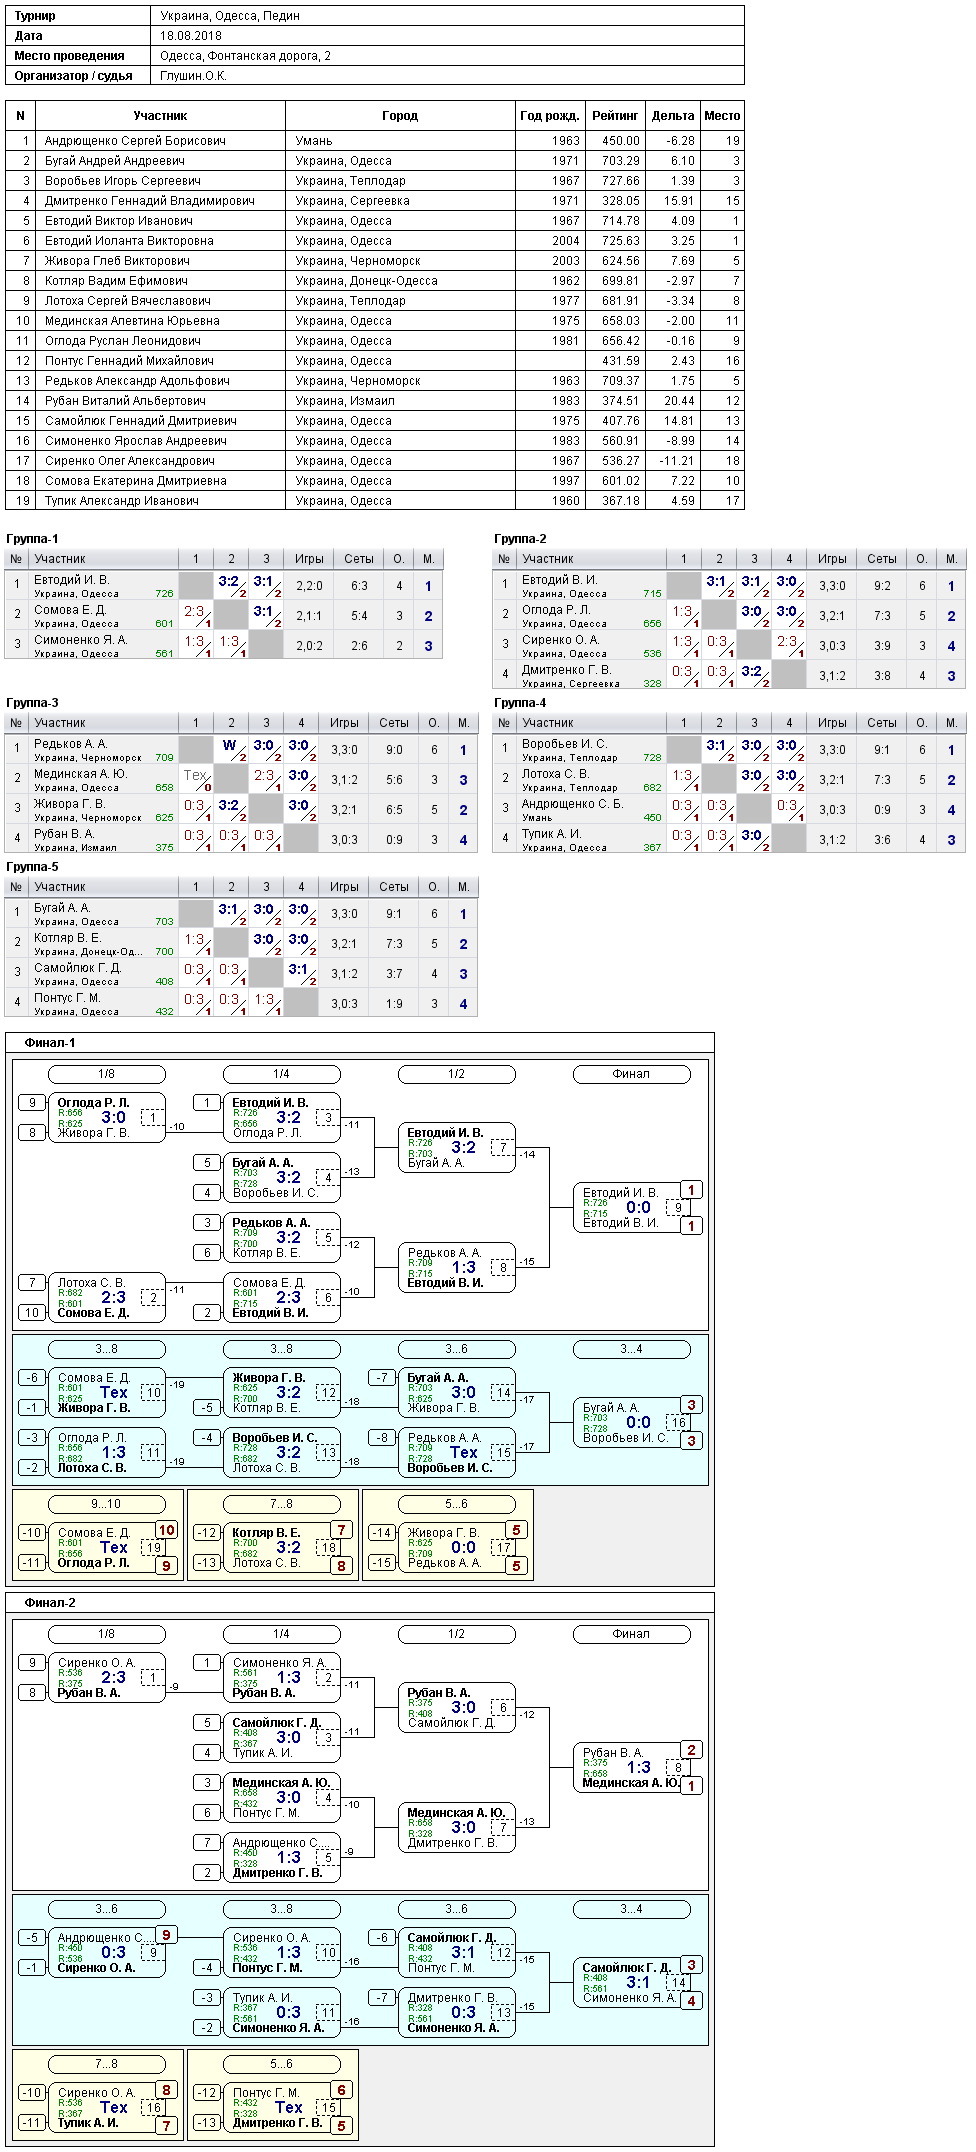976x2152 pixels.
Task: Select participant 'Лотоха Сергей Вячеславович'
Action: [128, 301]
